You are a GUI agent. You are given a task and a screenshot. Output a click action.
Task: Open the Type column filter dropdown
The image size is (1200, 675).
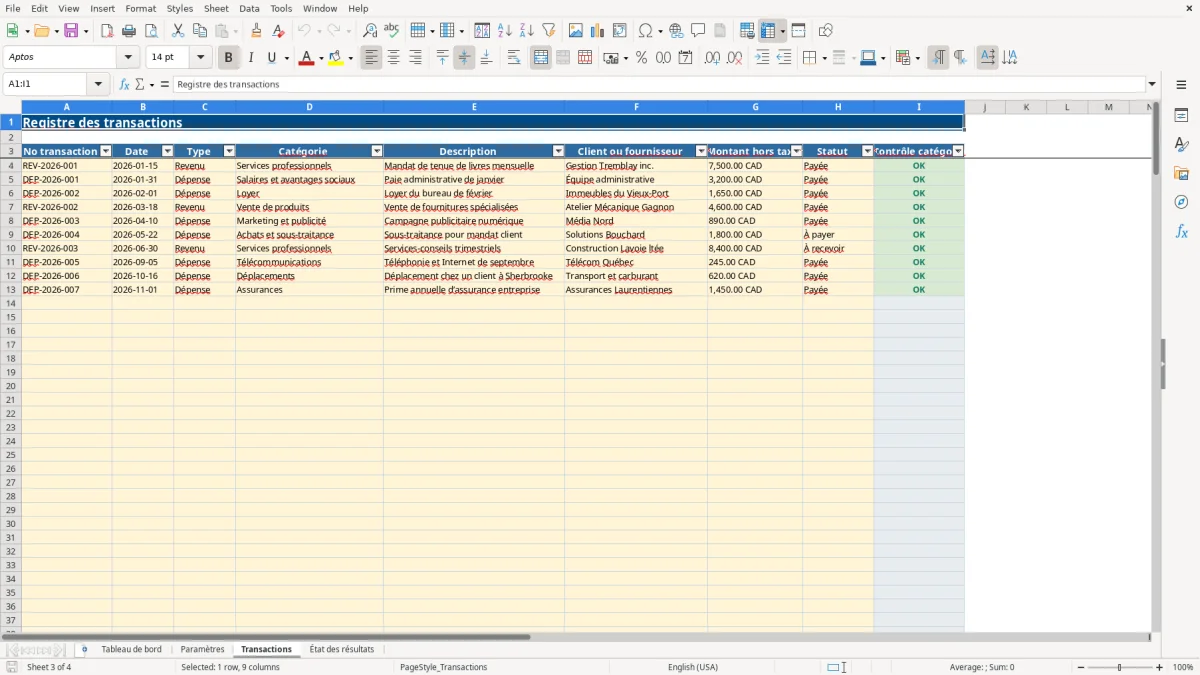coord(229,152)
